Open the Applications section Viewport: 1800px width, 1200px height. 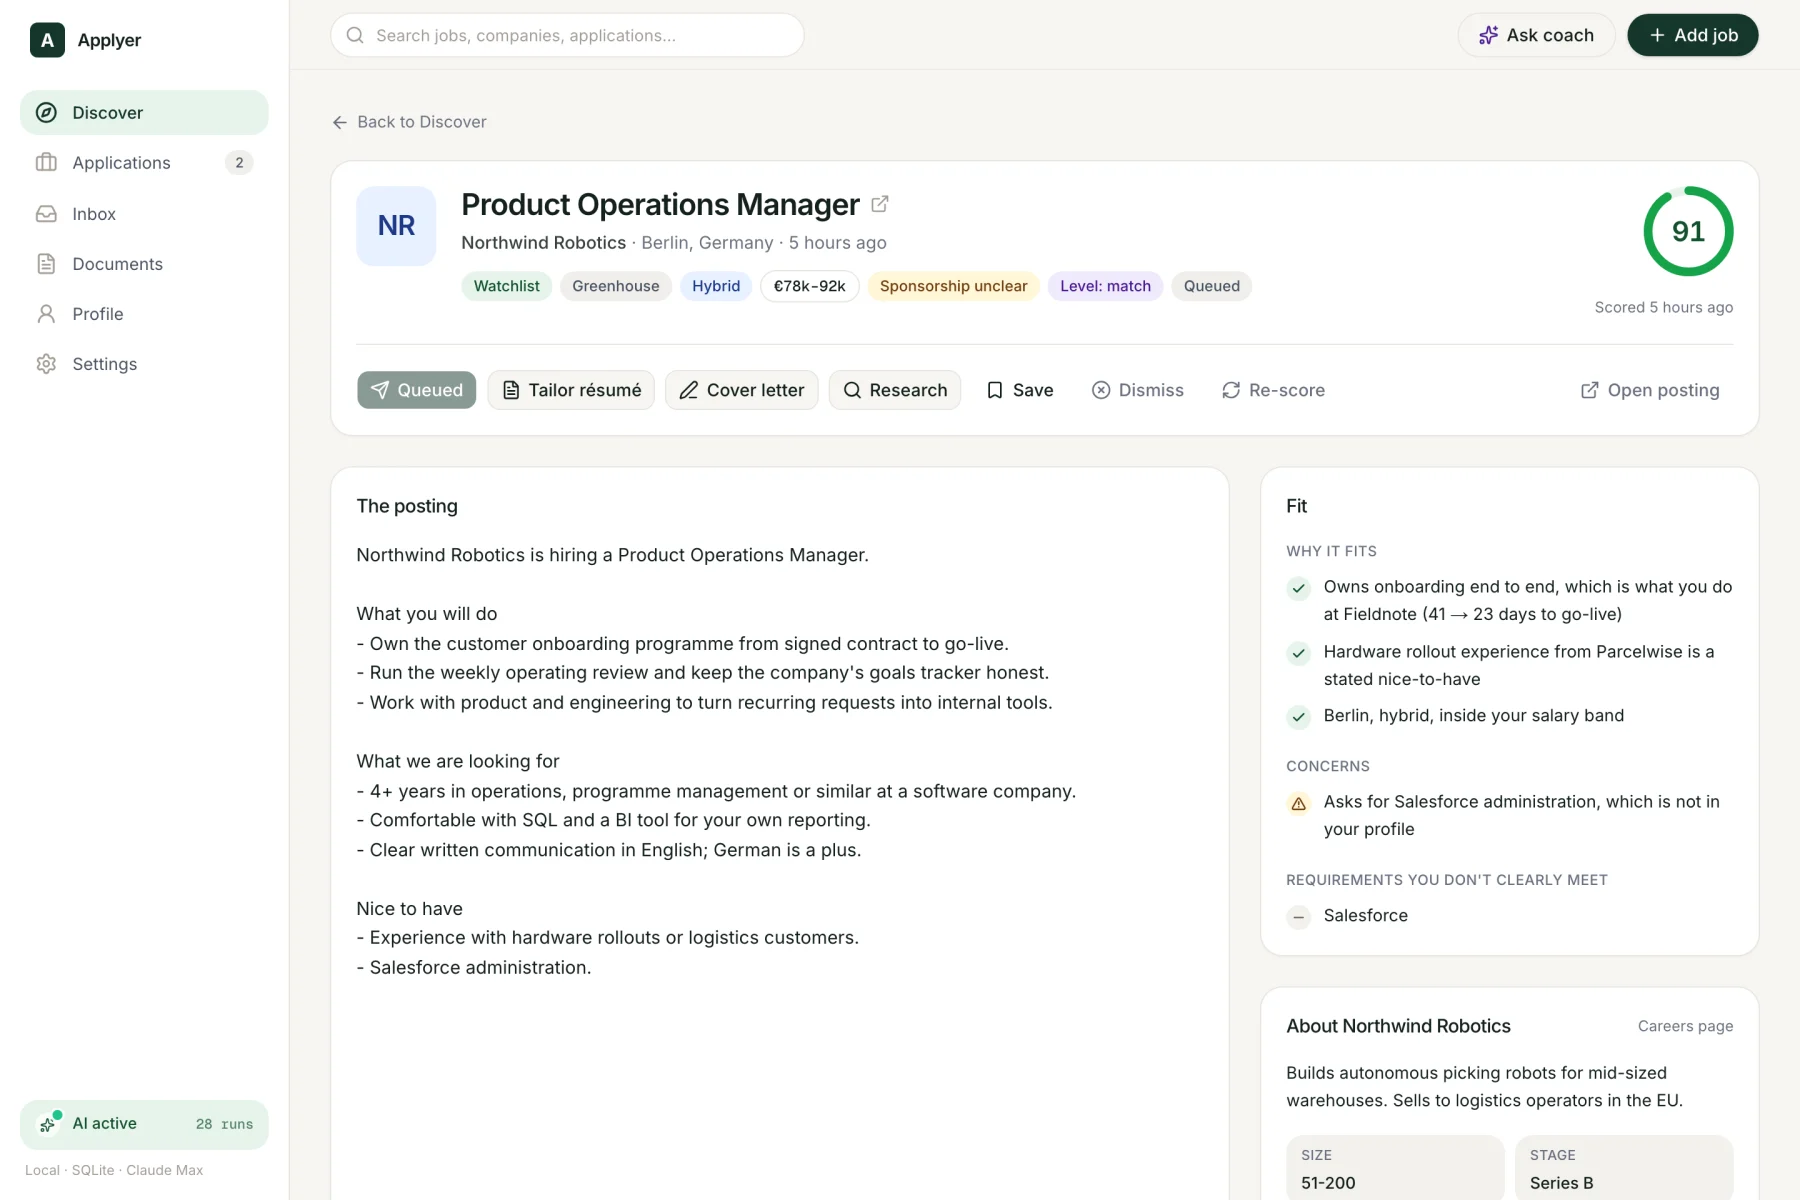point(144,163)
